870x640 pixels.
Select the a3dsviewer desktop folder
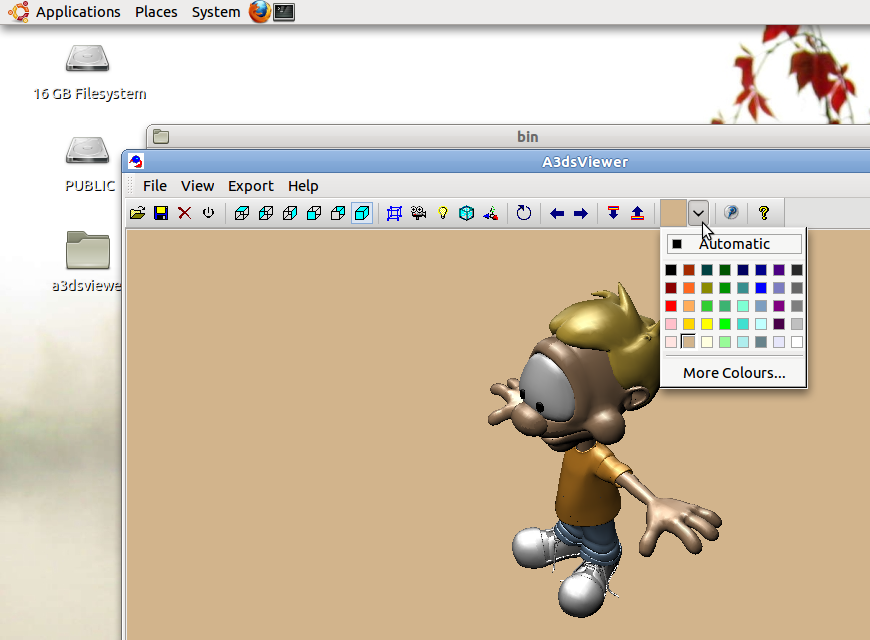click(x=88, y=261)
